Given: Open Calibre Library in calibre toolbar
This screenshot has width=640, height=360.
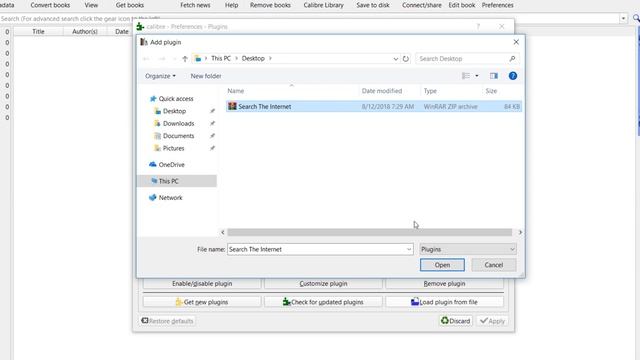Looking at the screenshot, I should tap(324, 5).
